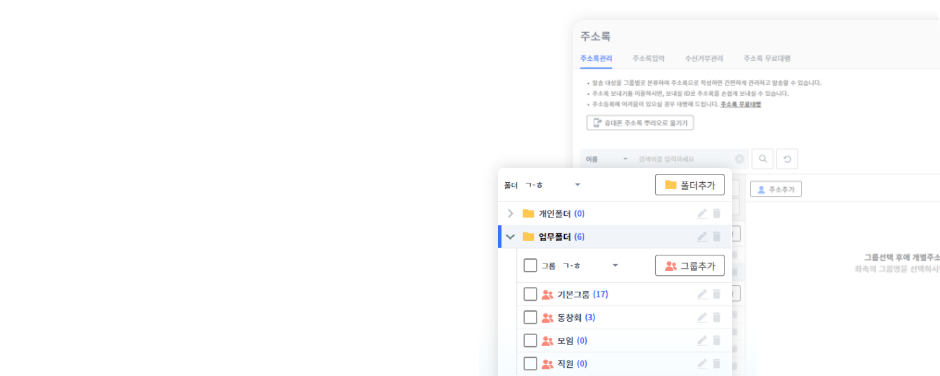
Task: Click the red people icon beside 모임
Action: tap(547, 341)
